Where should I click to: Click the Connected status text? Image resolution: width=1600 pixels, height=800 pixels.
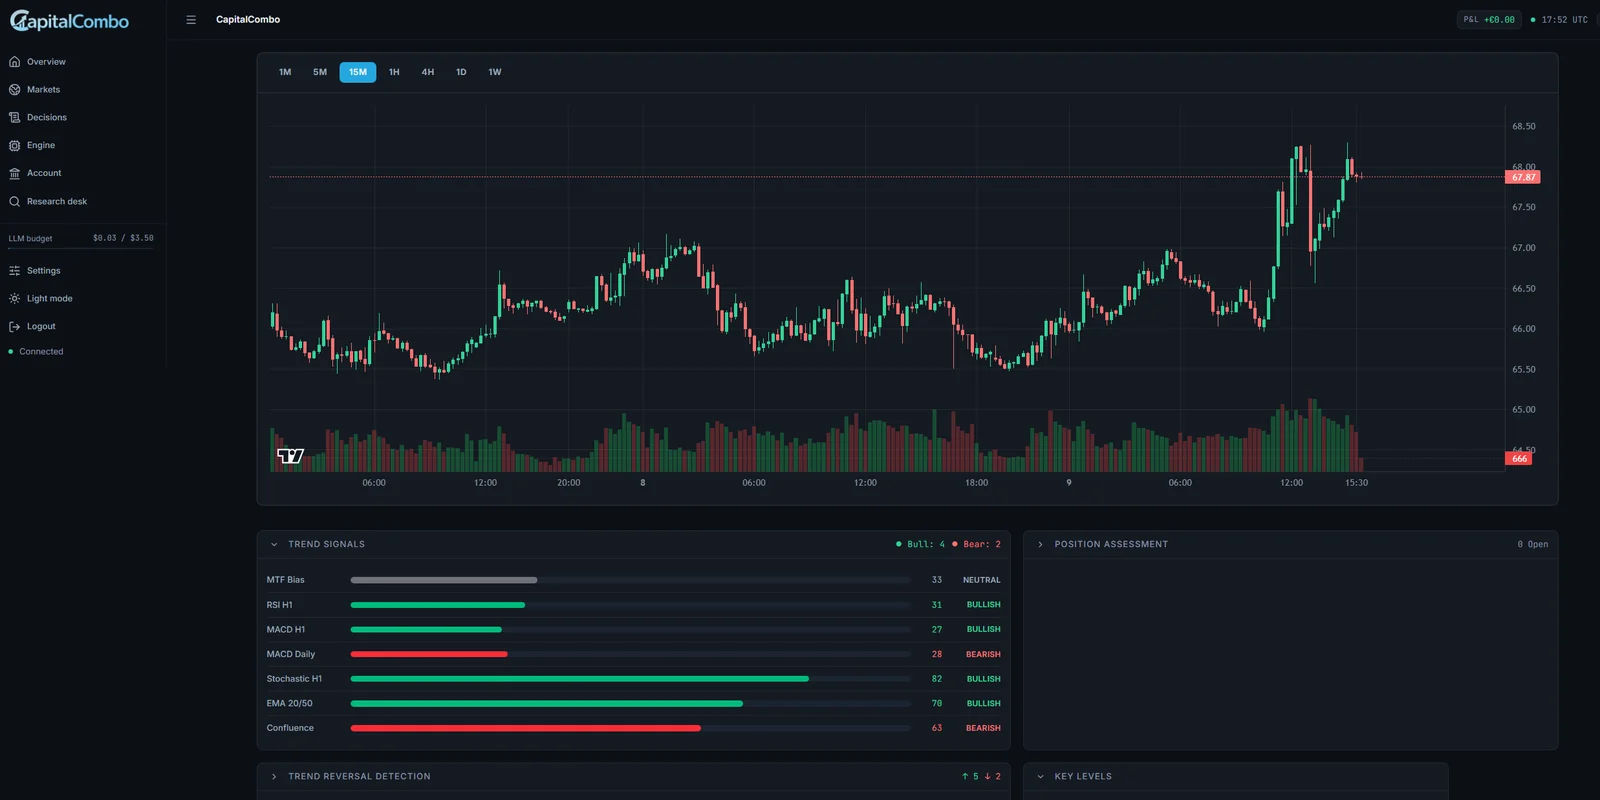41,352
